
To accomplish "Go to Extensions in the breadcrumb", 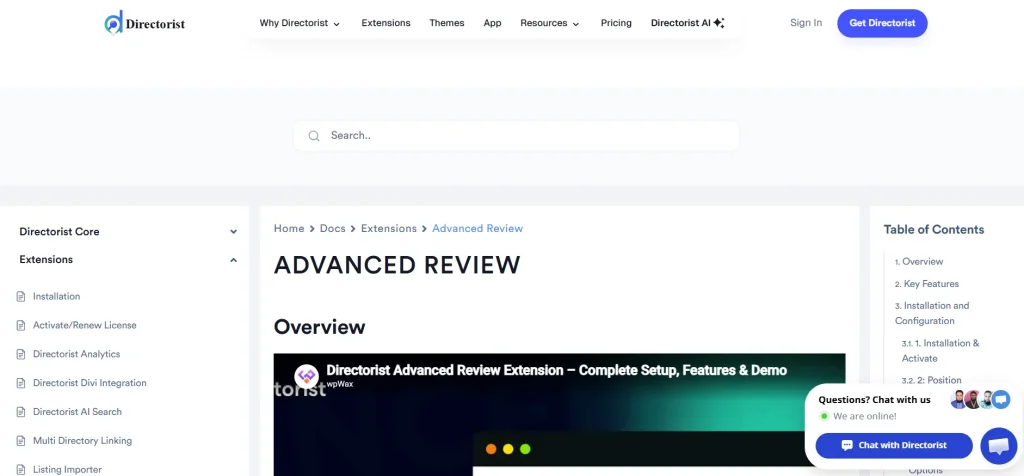I will pos(389,229).
